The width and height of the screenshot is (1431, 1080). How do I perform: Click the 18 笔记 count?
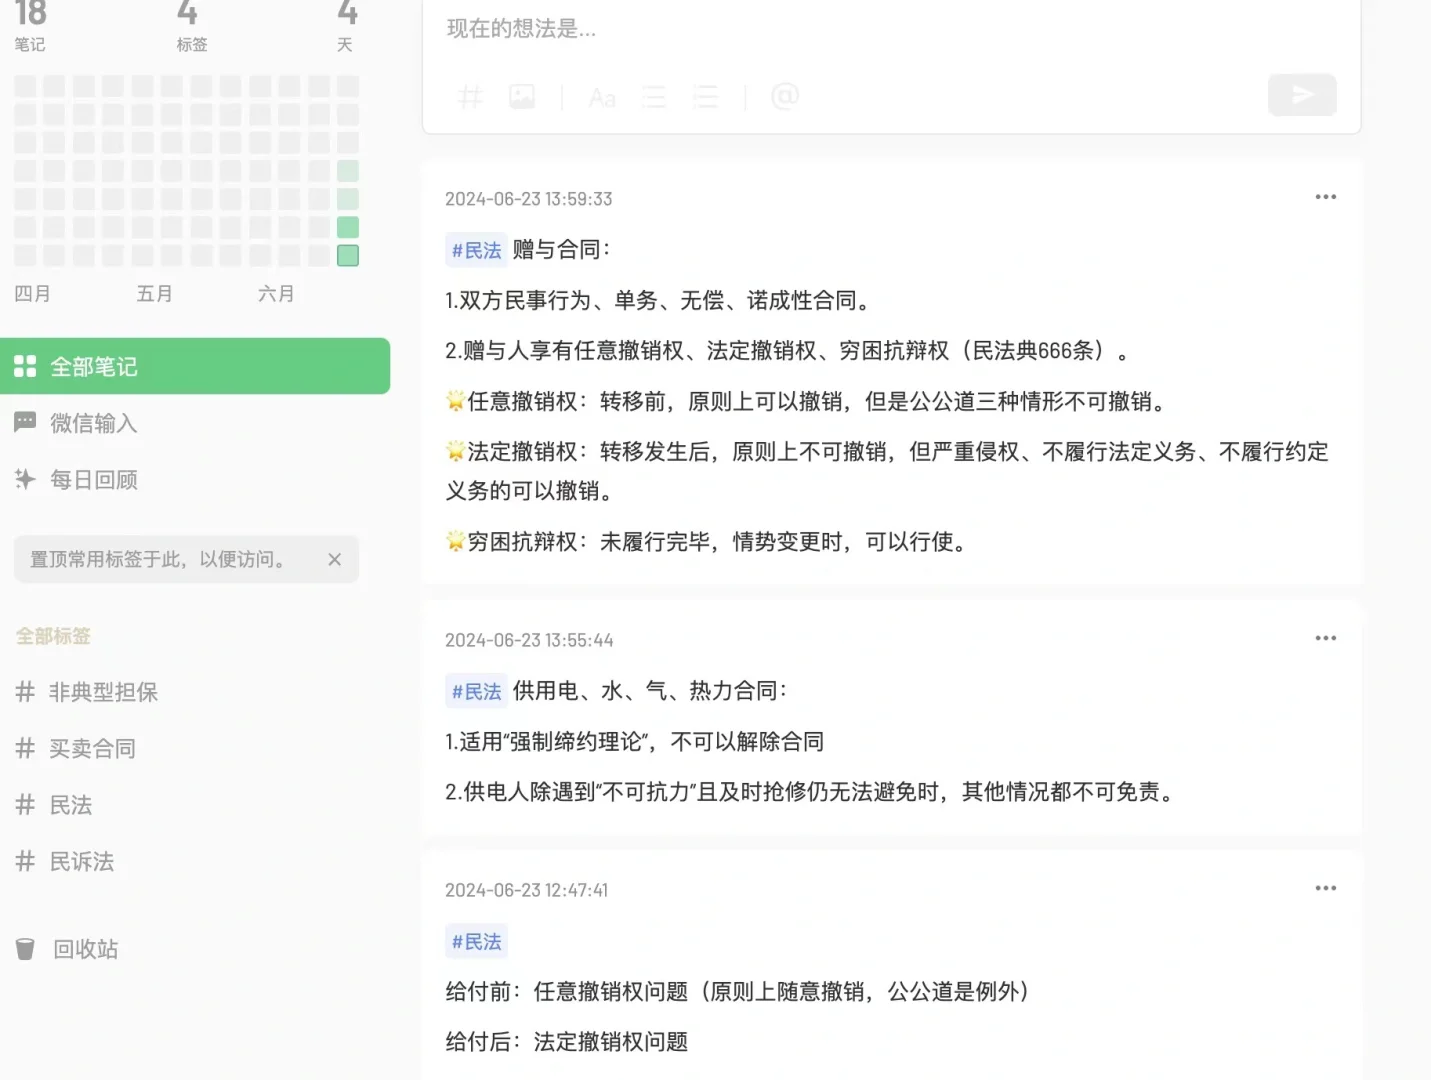point(30,25)
